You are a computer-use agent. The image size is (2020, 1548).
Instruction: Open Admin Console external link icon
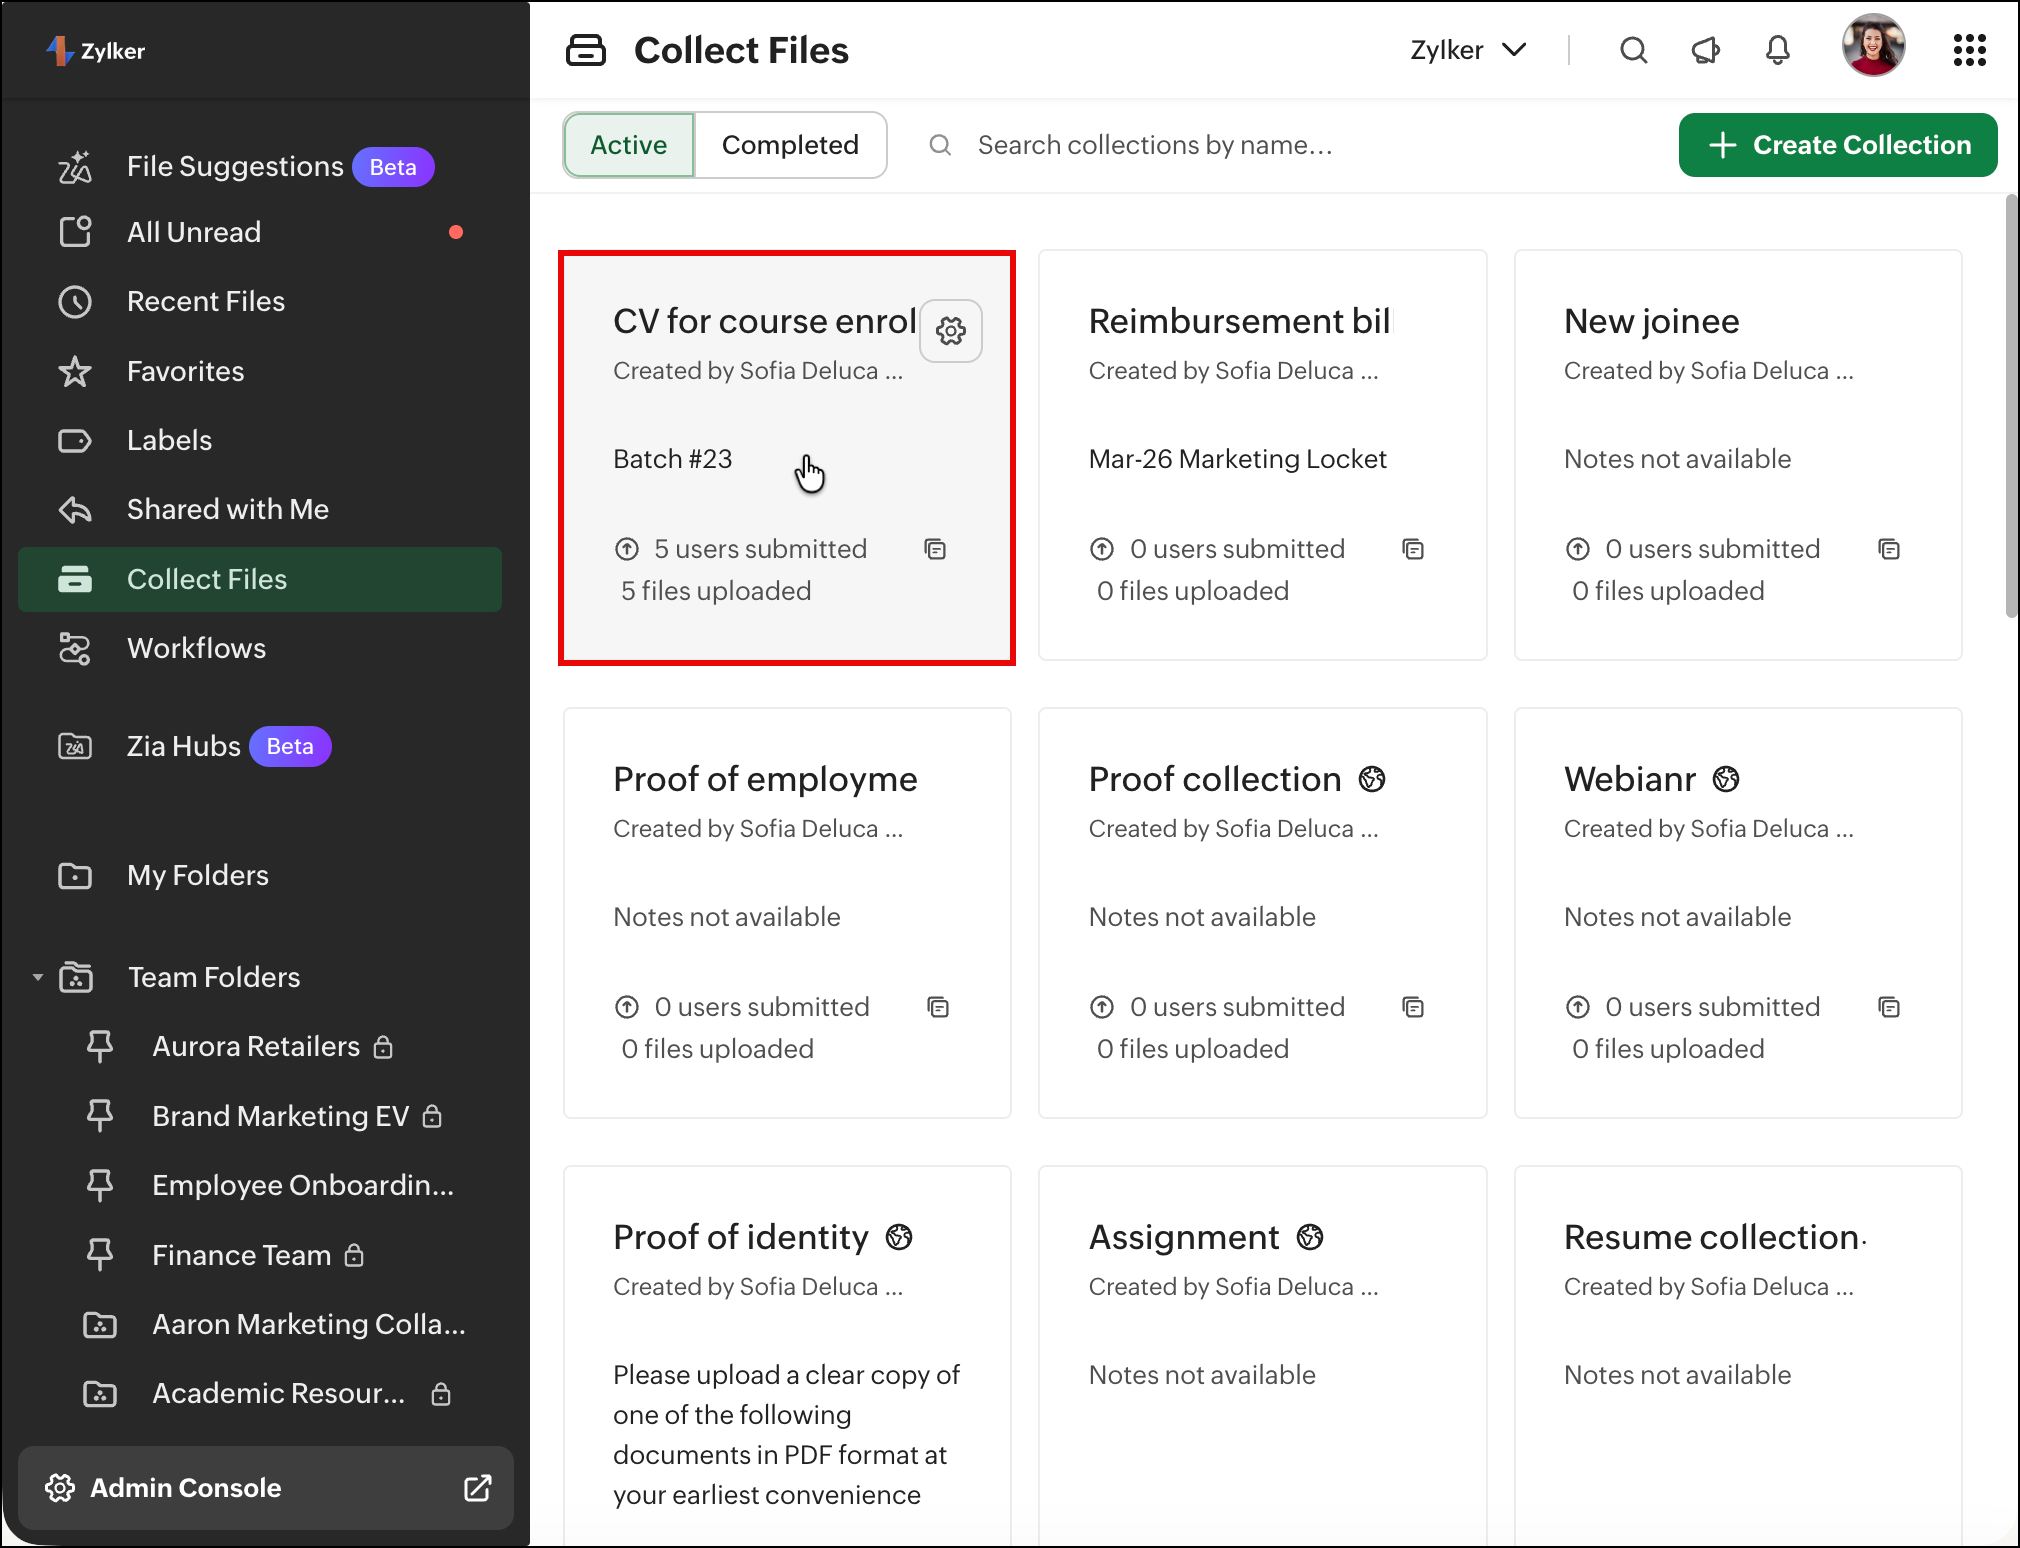478,1488
